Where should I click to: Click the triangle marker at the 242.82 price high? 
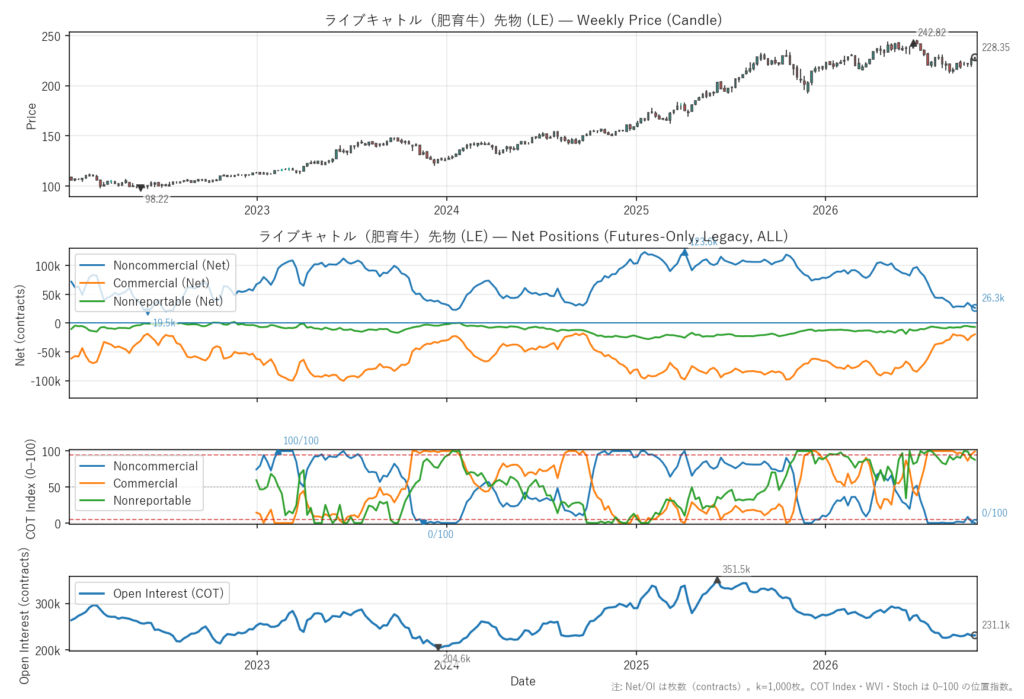(x=914, y=43)
